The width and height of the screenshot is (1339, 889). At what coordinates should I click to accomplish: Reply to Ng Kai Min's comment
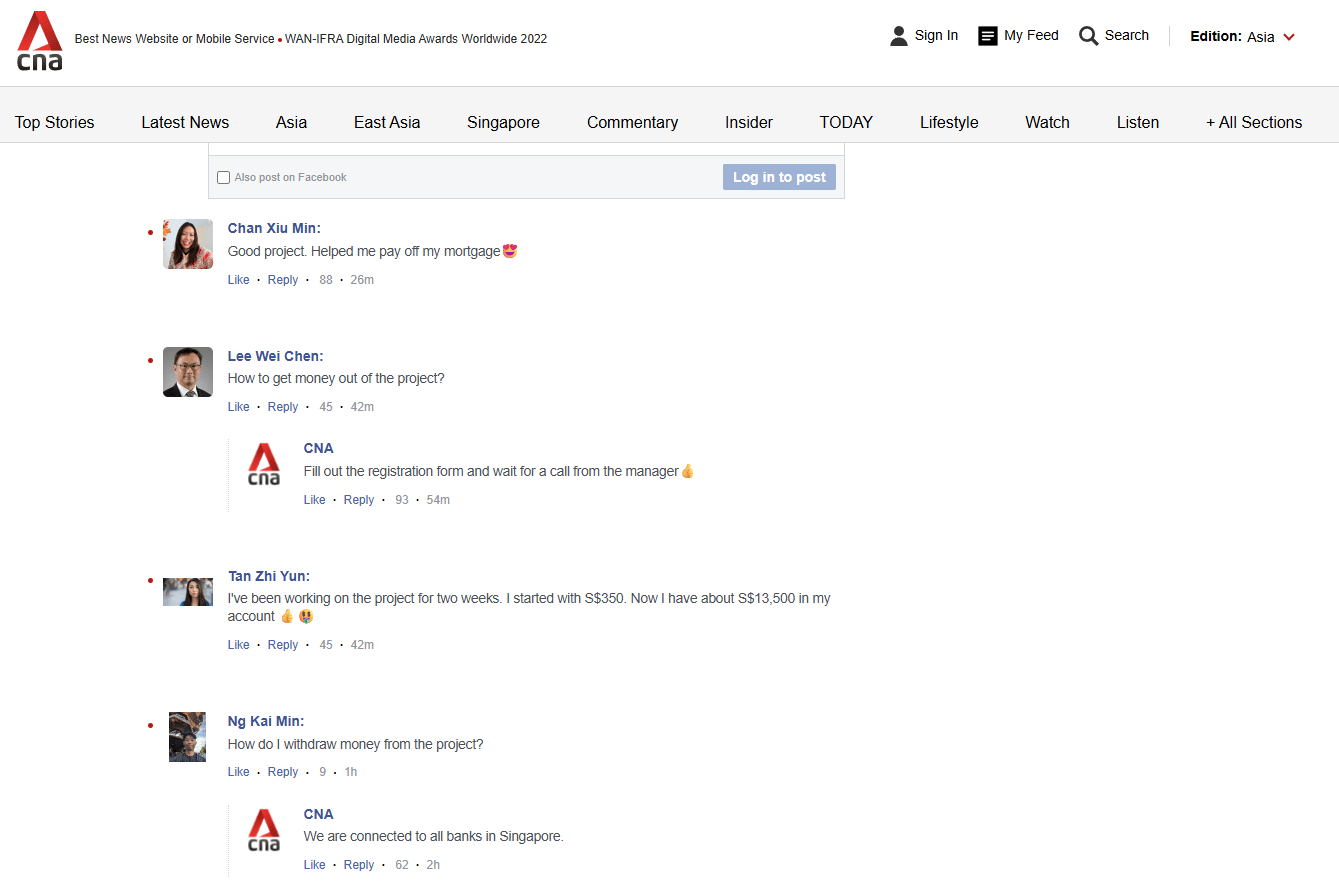(282, 771)
